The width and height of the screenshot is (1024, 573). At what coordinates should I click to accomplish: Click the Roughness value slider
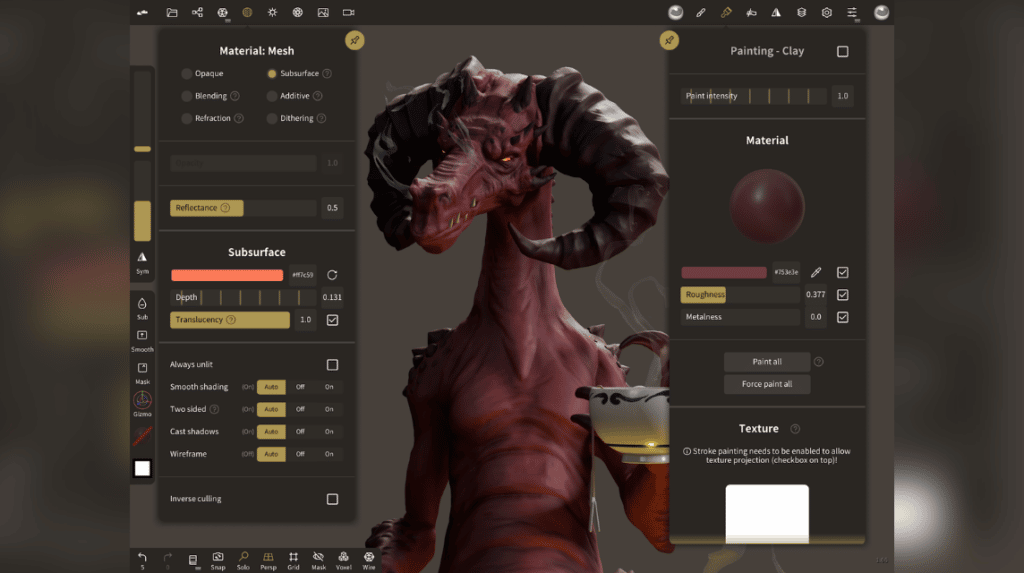[x=741, y=295]
